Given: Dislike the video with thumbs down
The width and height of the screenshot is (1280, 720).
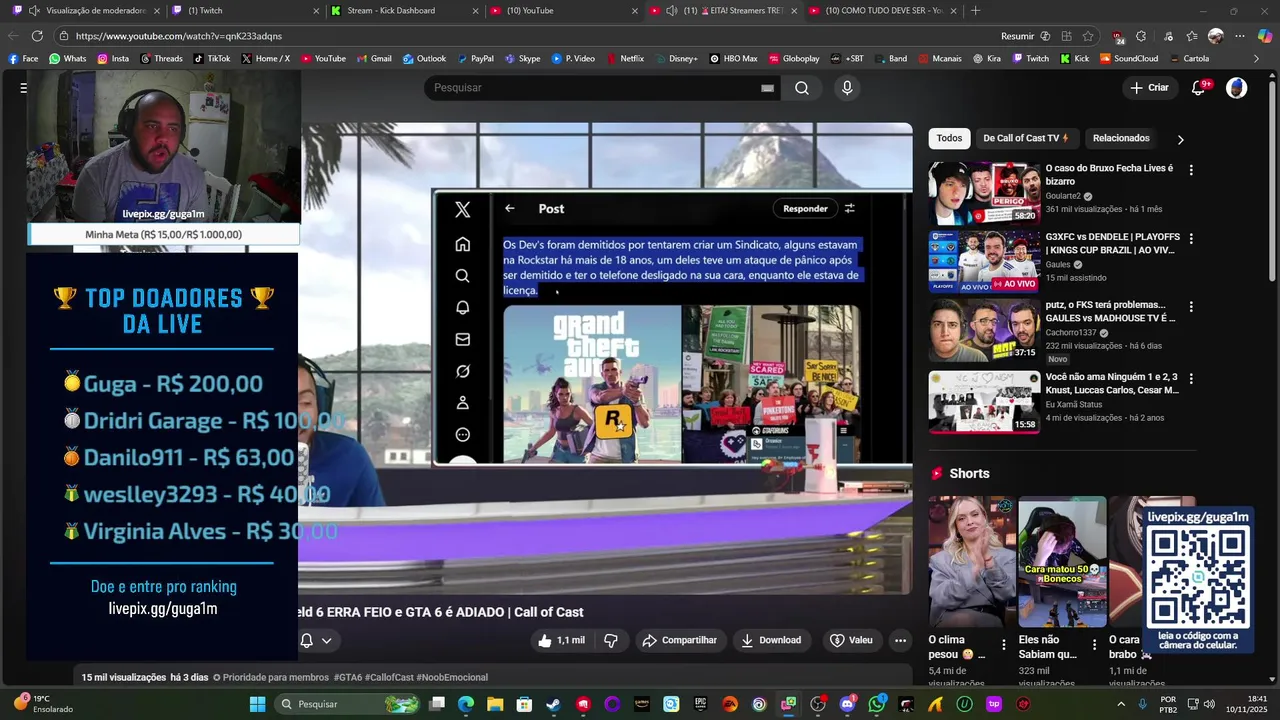Looking at the screenshot, I should coord(611,640).
